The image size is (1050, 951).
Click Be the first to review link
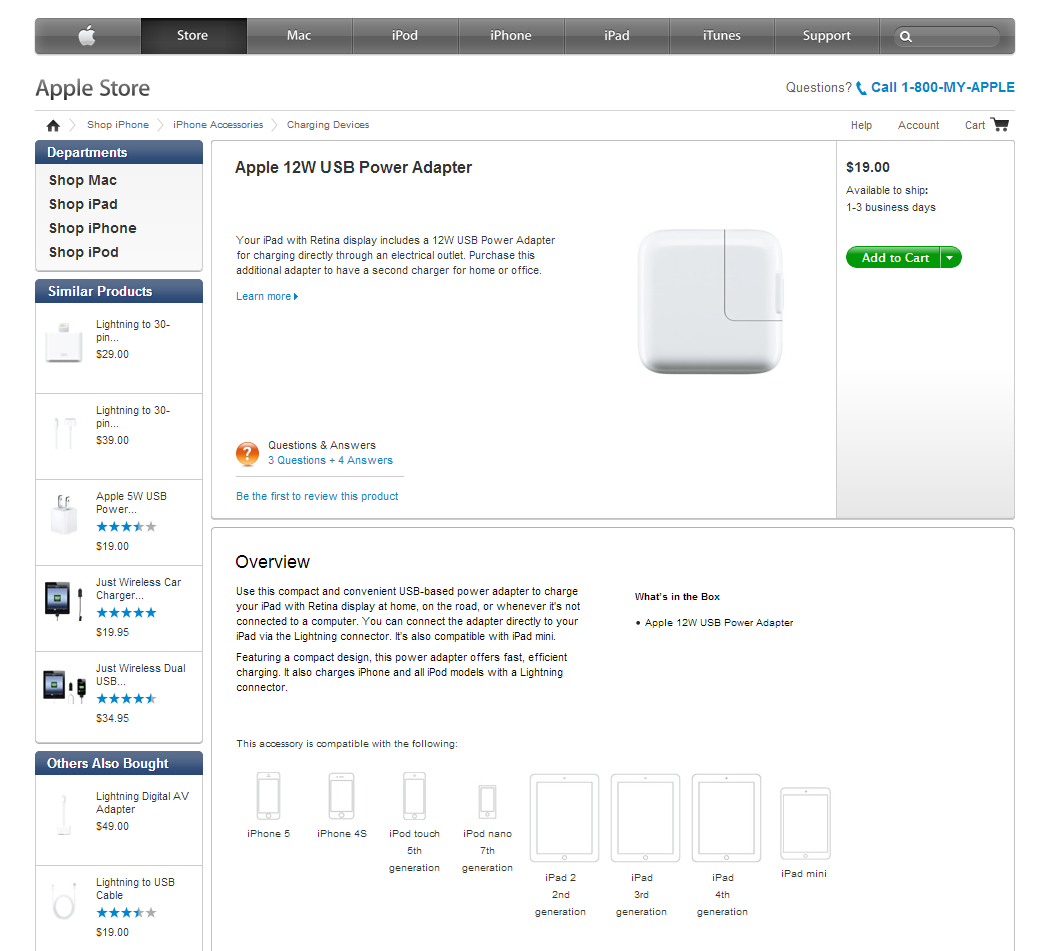click(x=317, y=496)
